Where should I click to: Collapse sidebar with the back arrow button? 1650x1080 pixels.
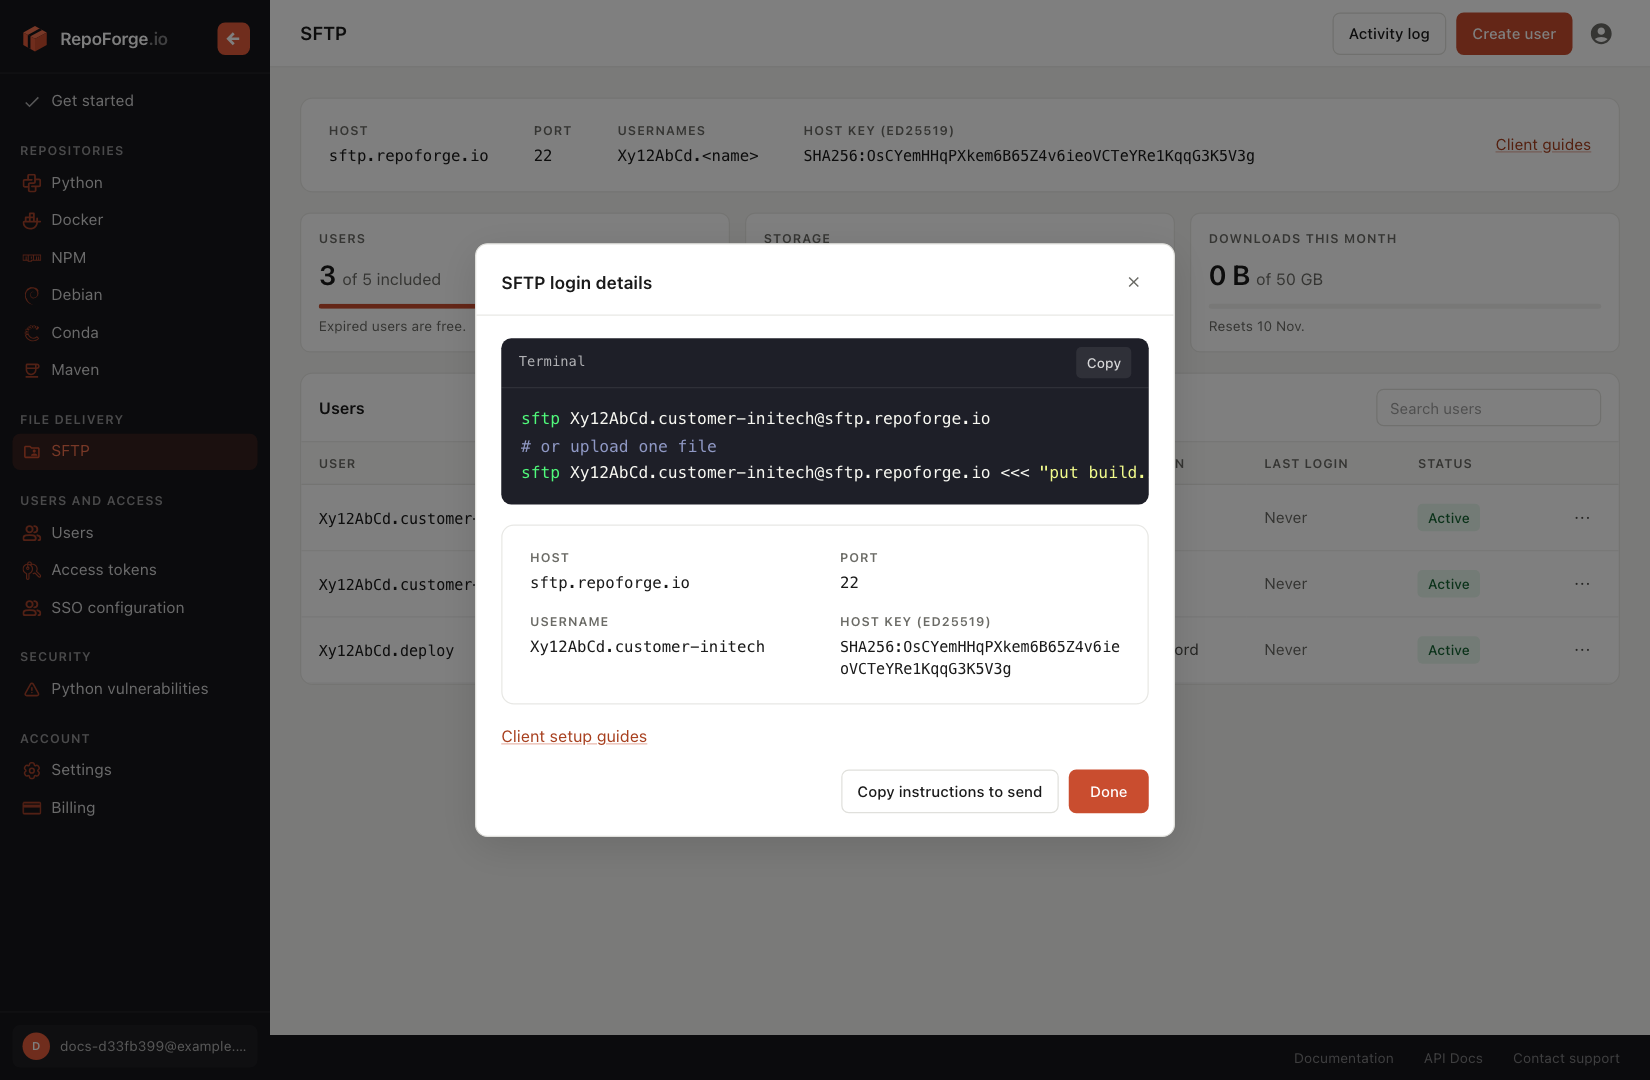(233, 39)
